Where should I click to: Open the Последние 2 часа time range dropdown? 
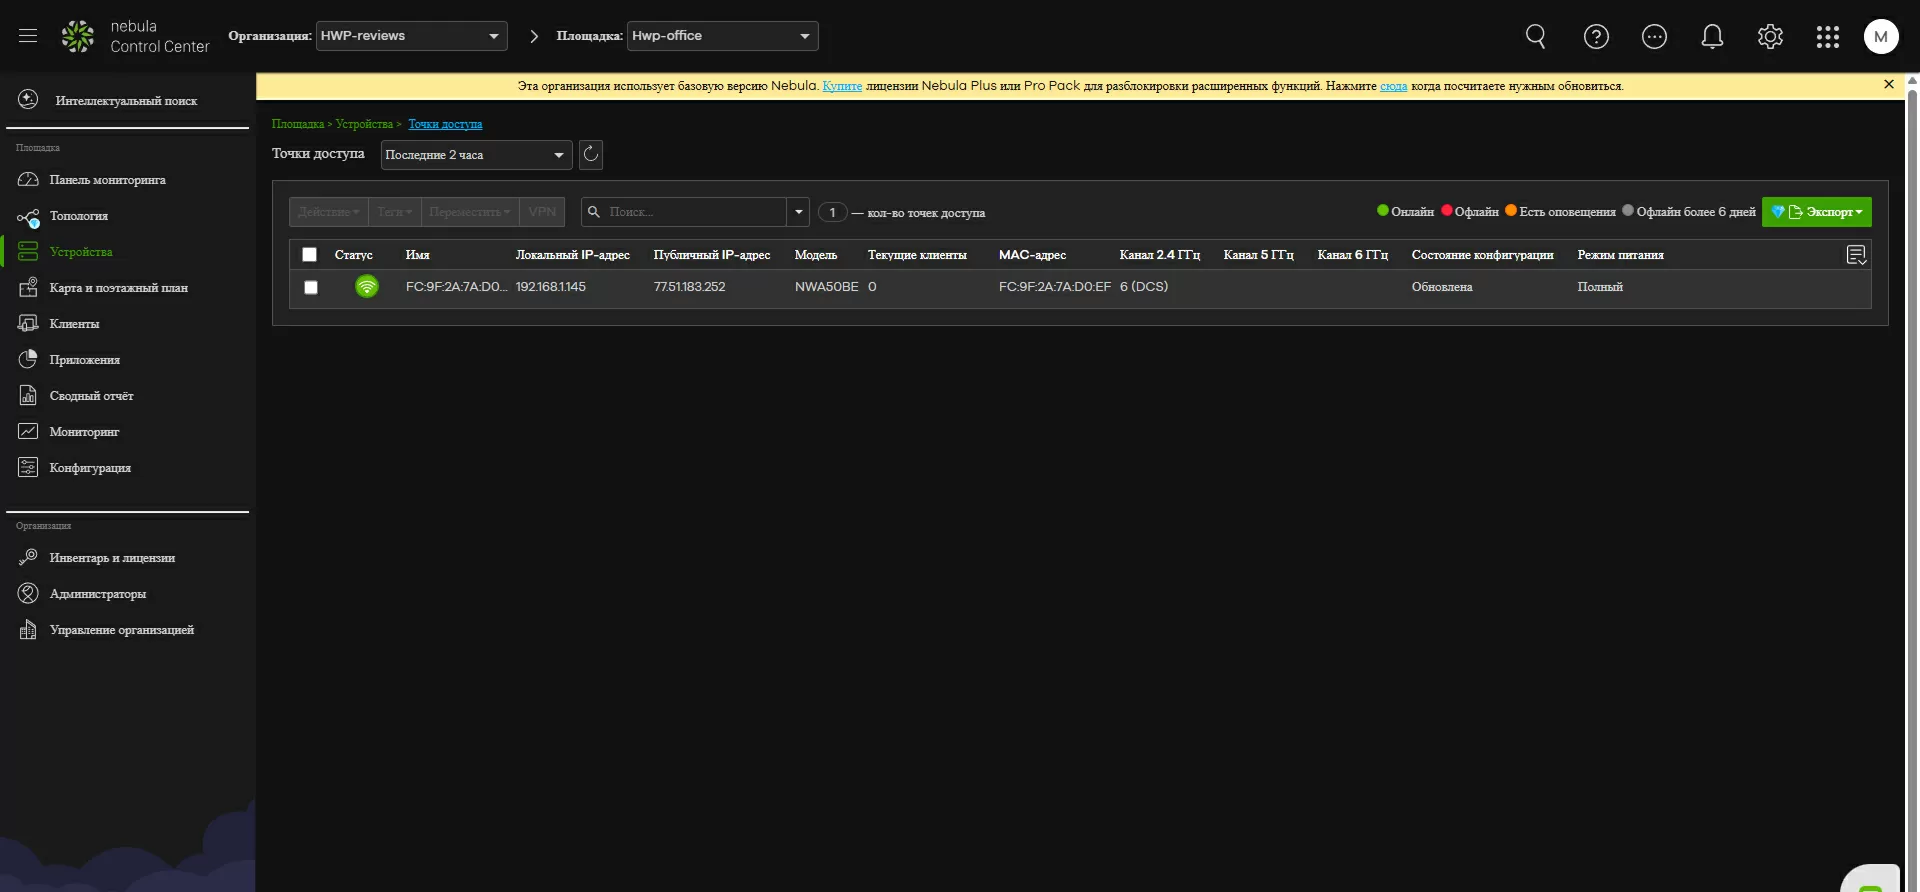[476, 155]
